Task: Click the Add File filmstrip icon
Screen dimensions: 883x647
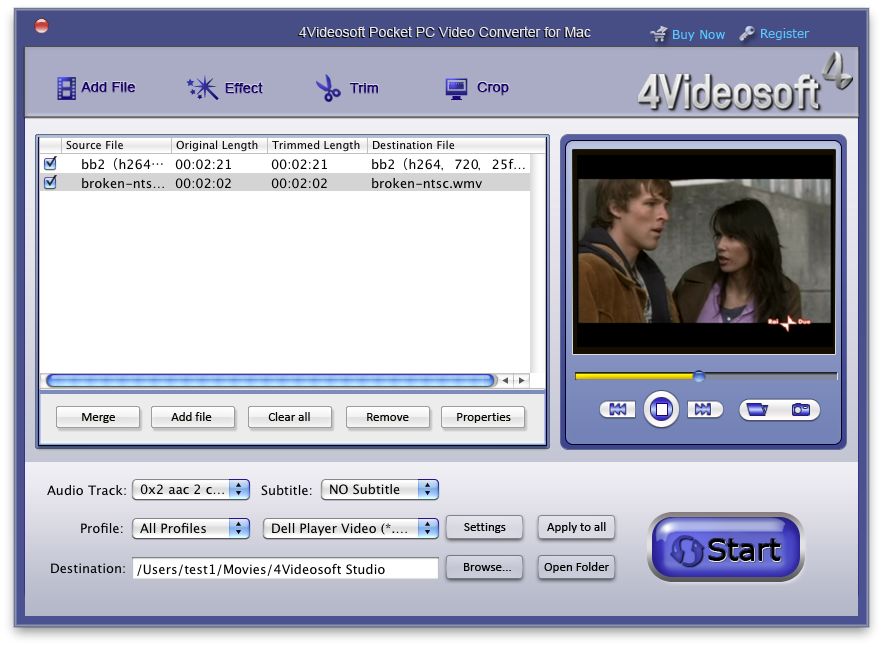Action: [x=66, y=88]
